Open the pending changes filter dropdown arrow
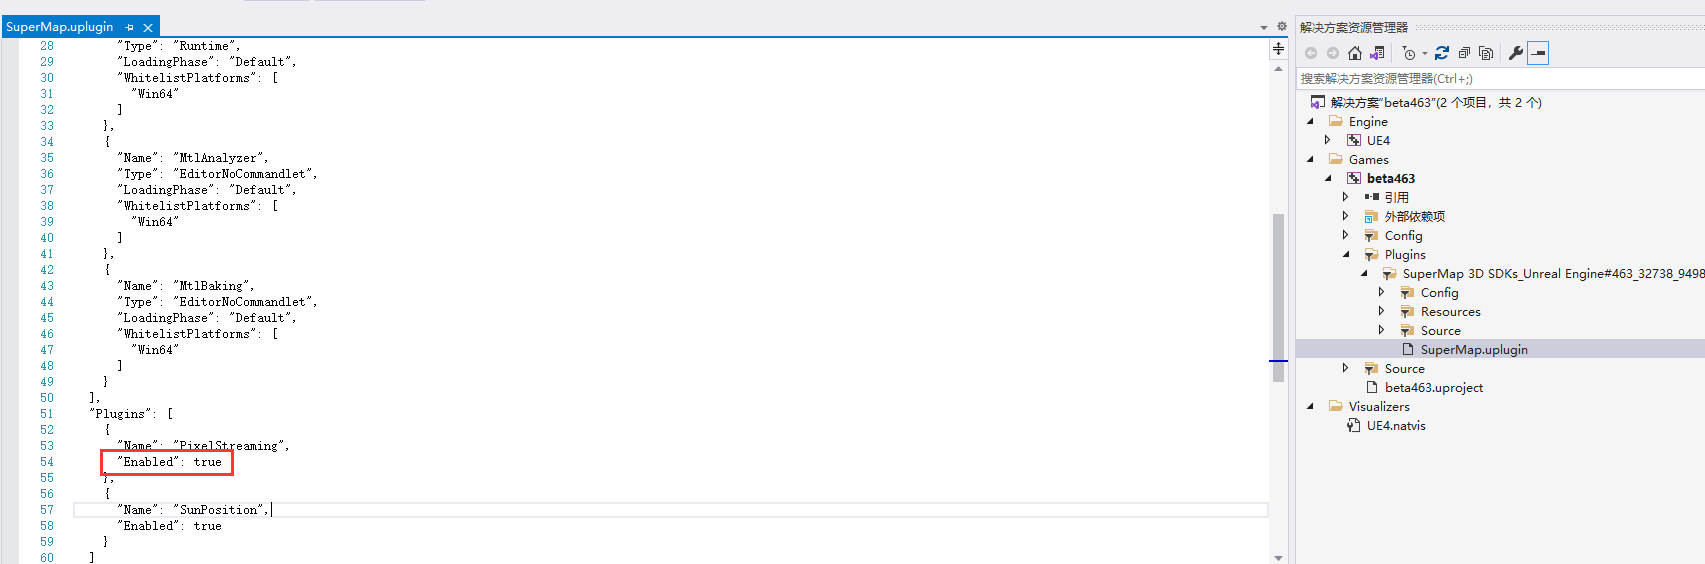Screen dimensions: 1705x564 pos(1425,54)
